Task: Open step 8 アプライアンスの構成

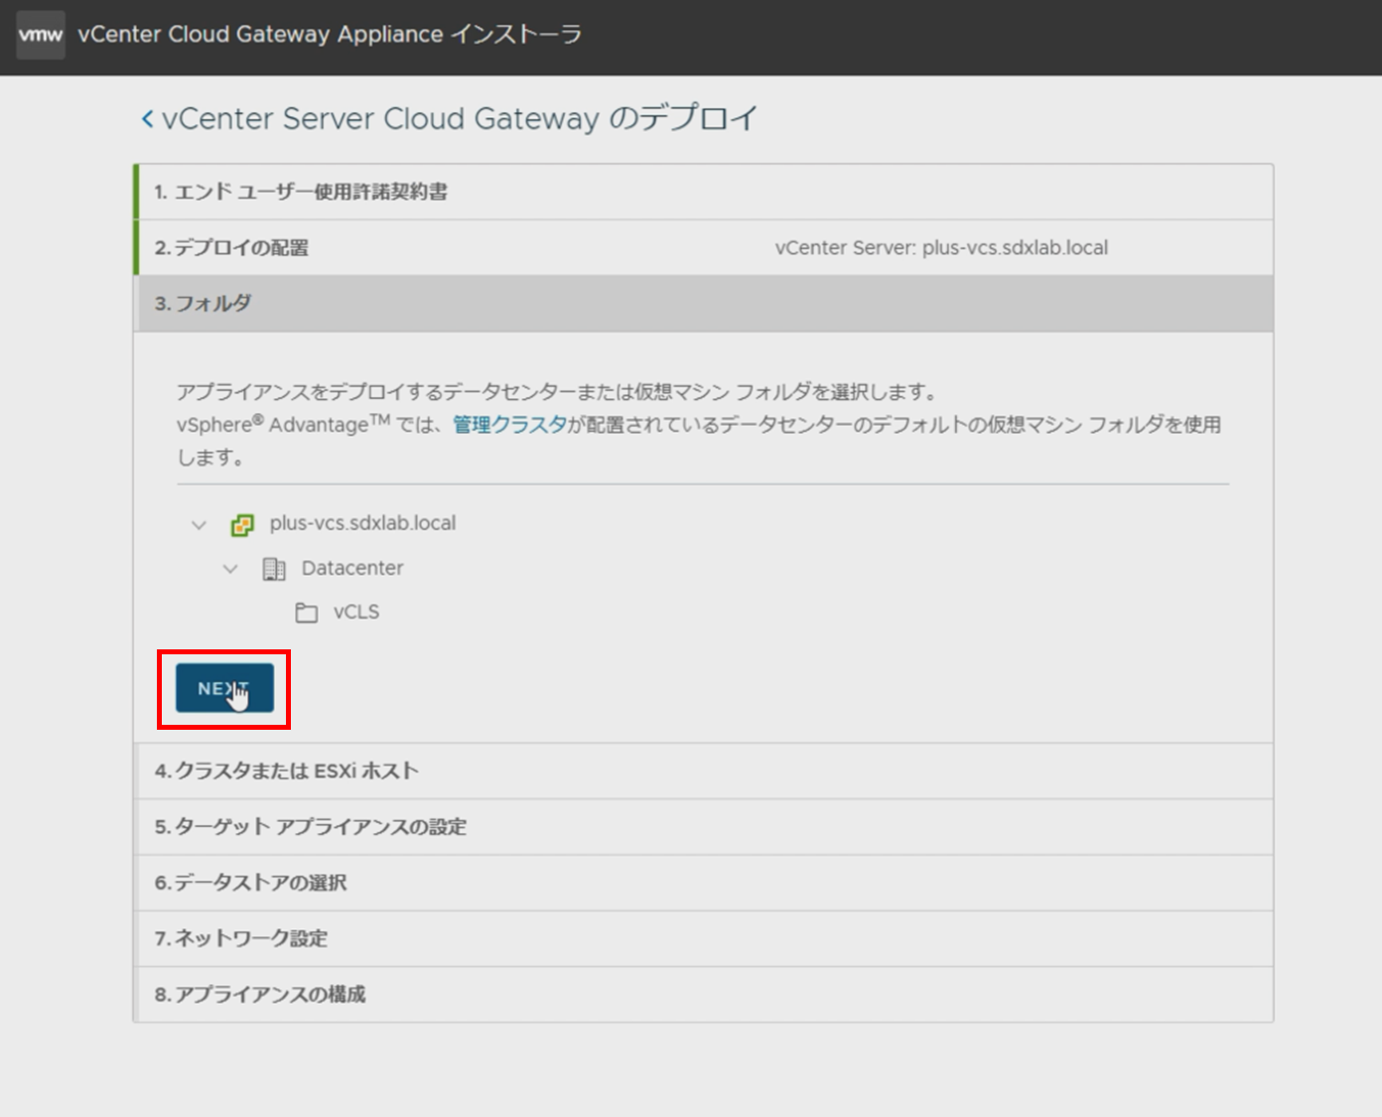Action: click(x=704, y=995)
